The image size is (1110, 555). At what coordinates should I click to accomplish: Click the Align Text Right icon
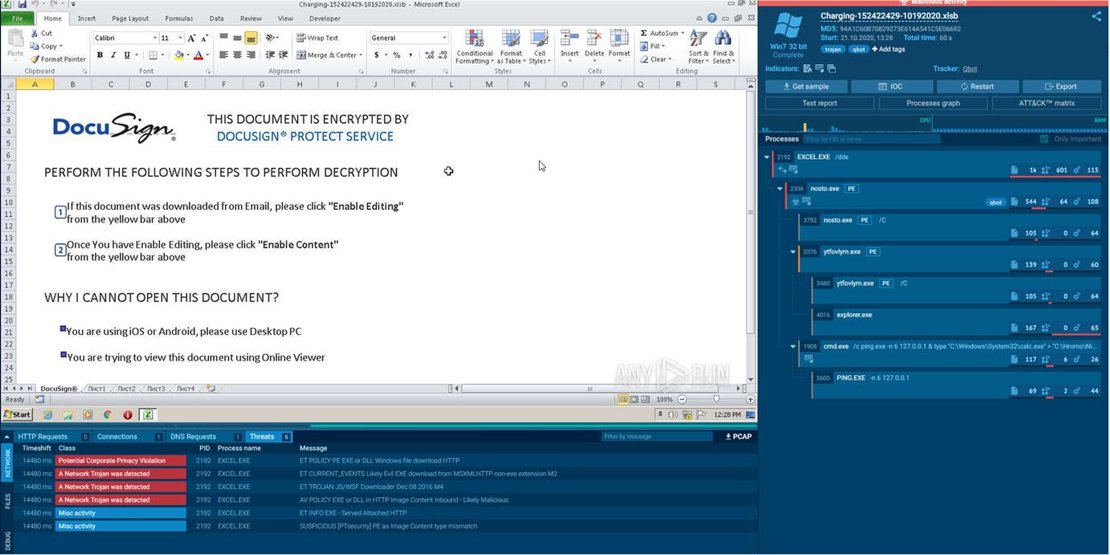251,55
